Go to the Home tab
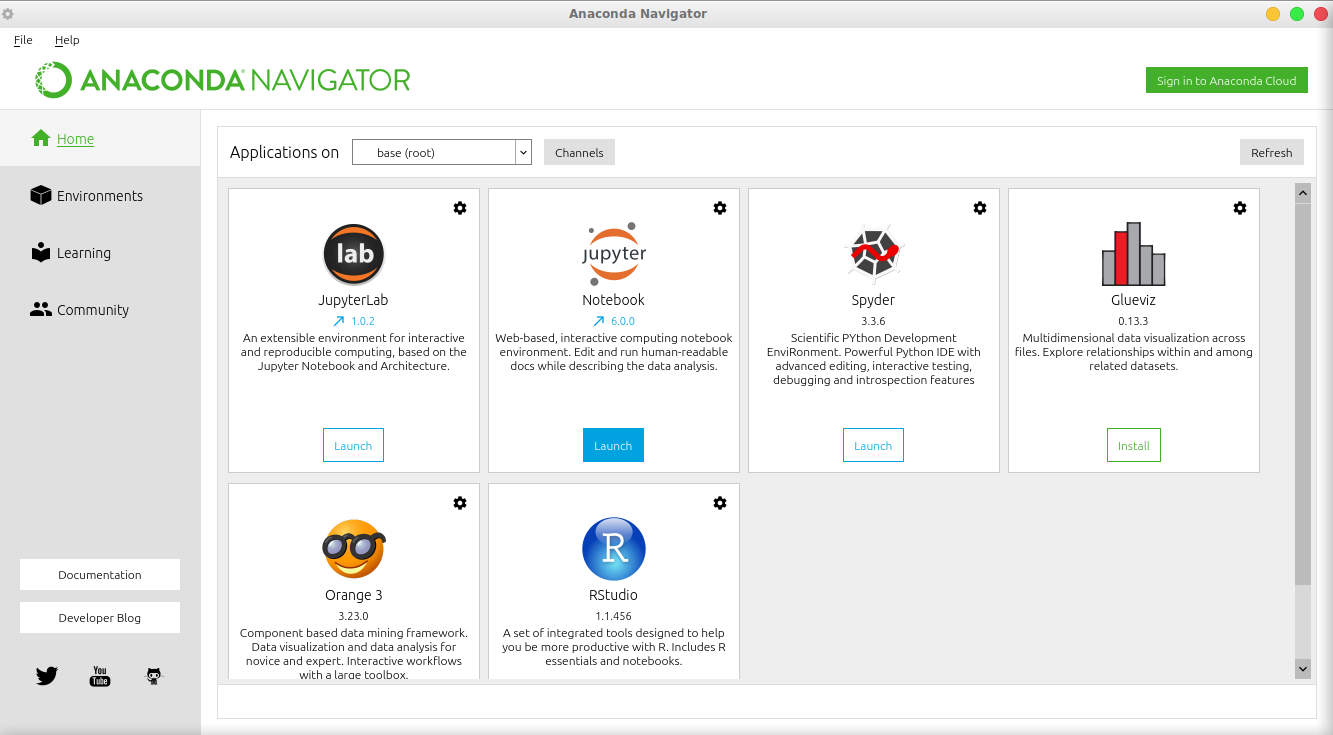The width and height of the screenshot is (1333, 735). [x=100, y=138]
